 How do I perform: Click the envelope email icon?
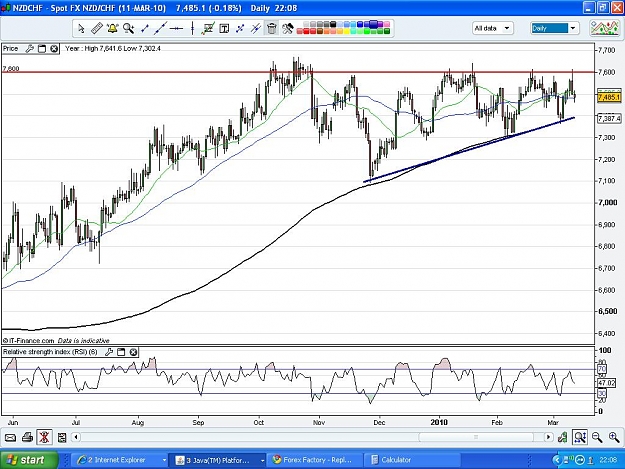[10, 438]
